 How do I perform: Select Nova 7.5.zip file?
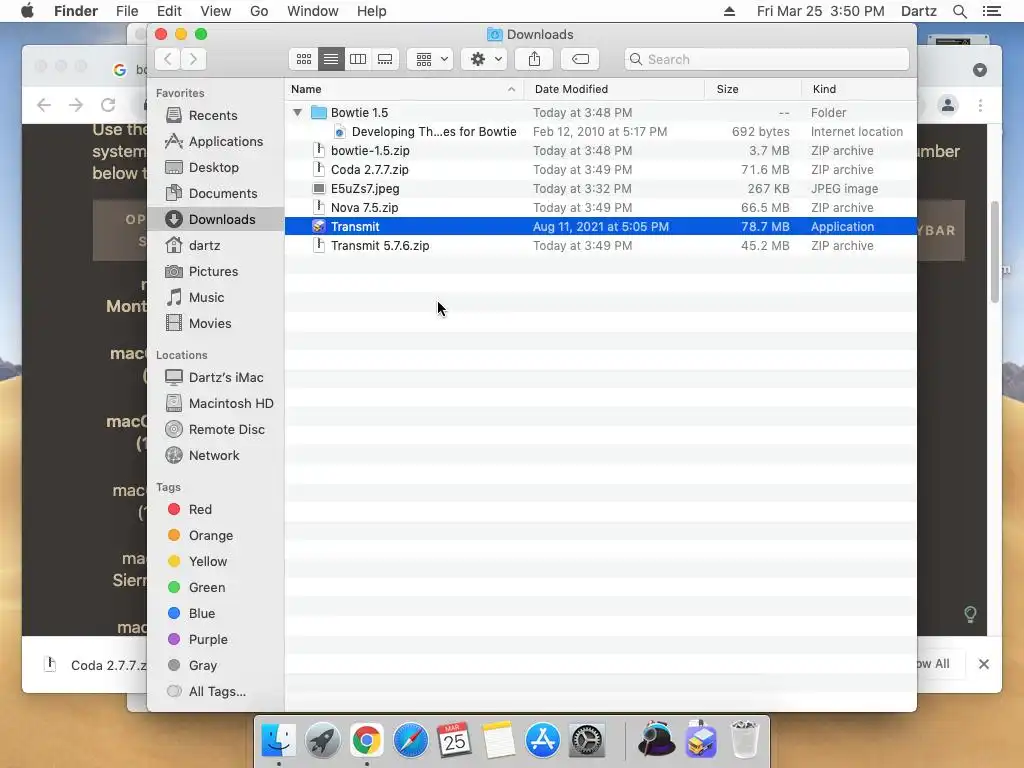tap(600, 207)
